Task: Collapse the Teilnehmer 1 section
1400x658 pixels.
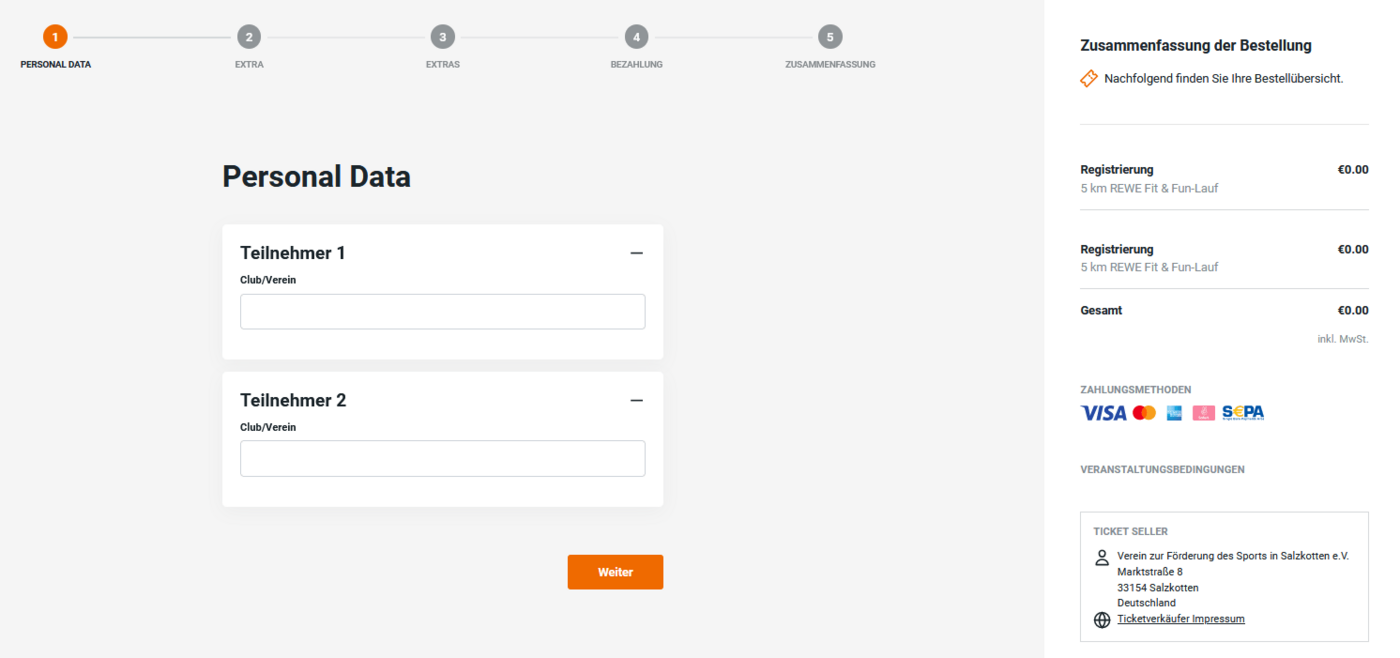Action: click(x=636, y=253)
